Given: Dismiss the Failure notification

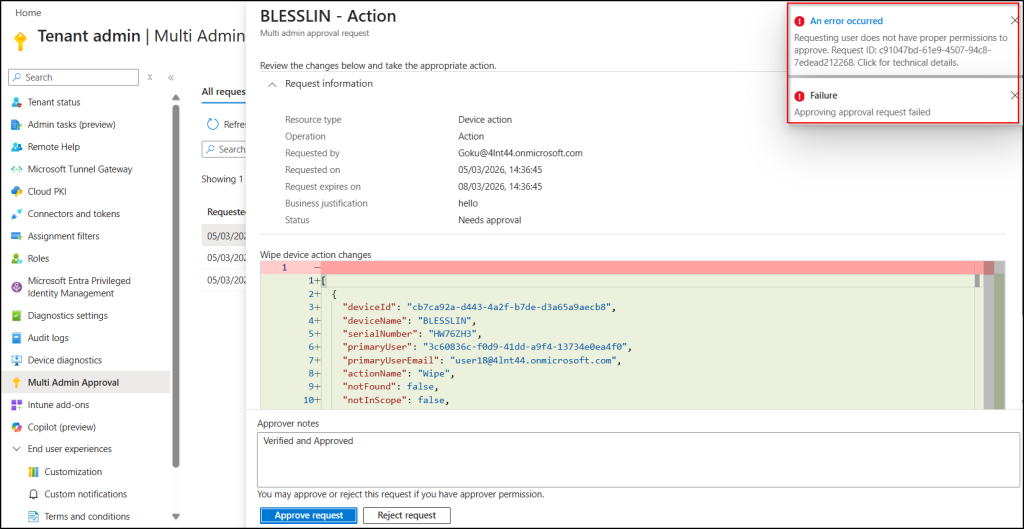Looking at the screenshot, I should click(1014, 95).
